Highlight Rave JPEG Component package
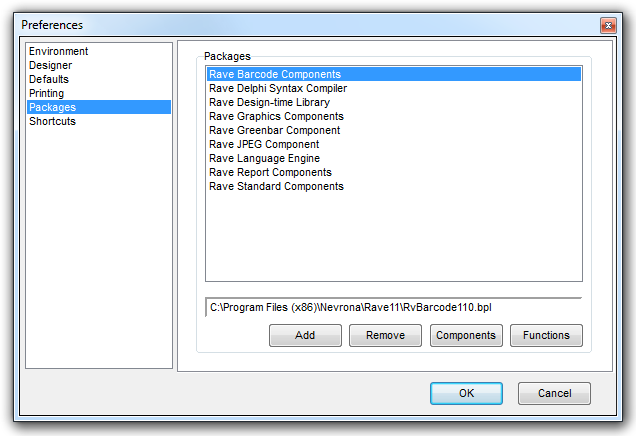Image resolution: width=636 pixels, height=436 pixels. (264, 144)
